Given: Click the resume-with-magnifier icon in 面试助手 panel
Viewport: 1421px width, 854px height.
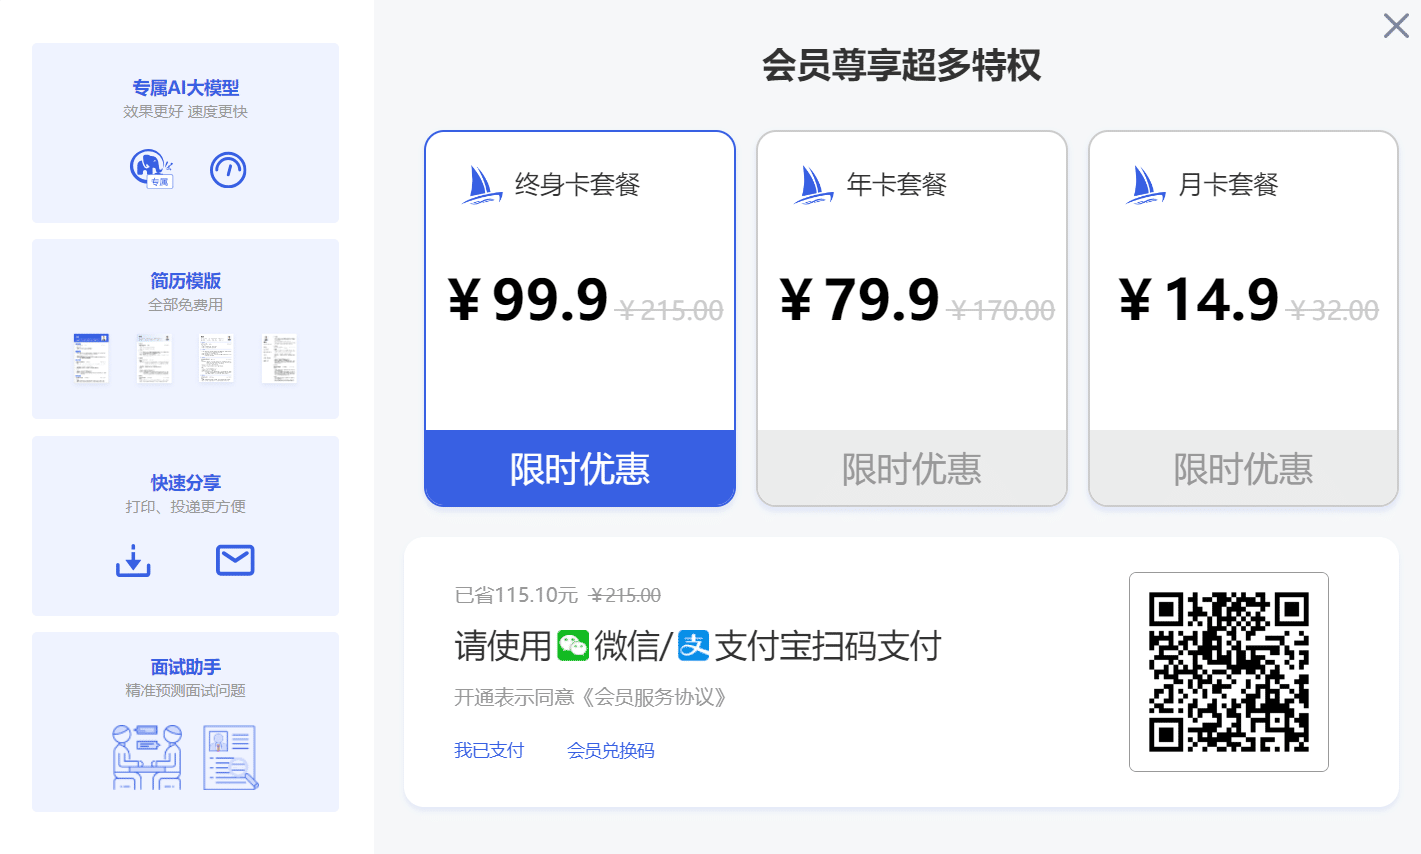Looking at the screenshot, I should pos(230,757).
